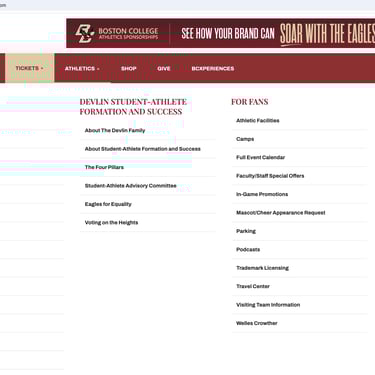Click the For Fans heading
The width and height of the screenshot is (375, 375).
250,102
